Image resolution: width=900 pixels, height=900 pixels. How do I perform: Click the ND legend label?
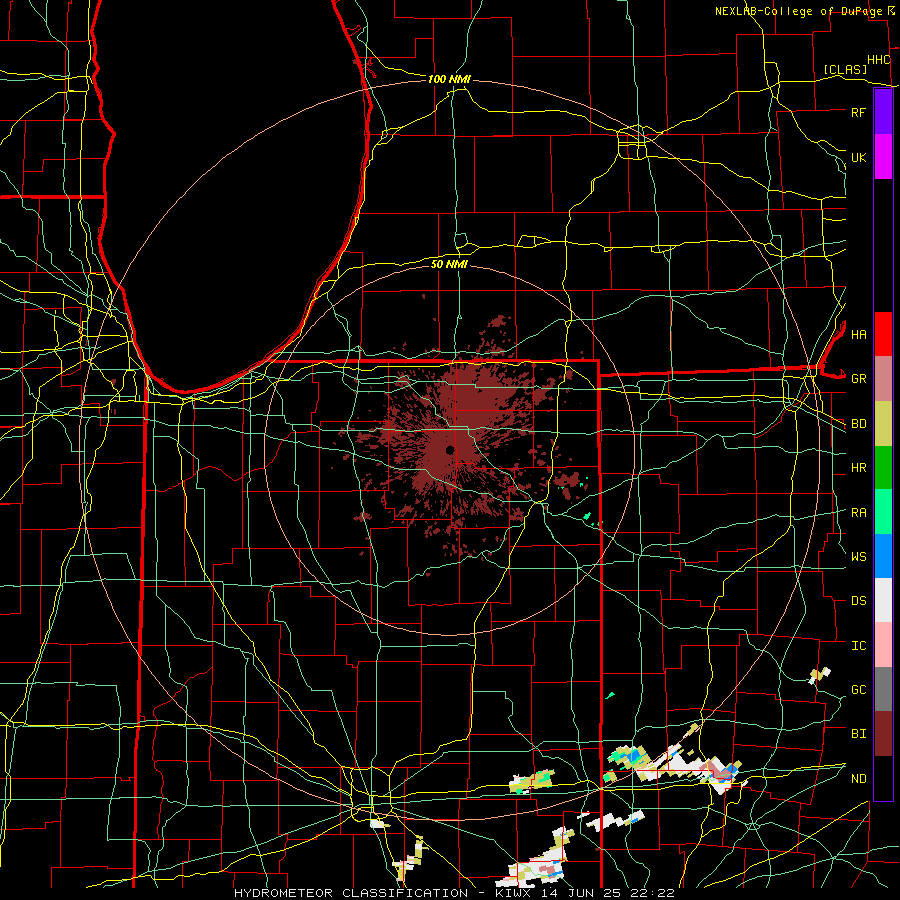858,779
